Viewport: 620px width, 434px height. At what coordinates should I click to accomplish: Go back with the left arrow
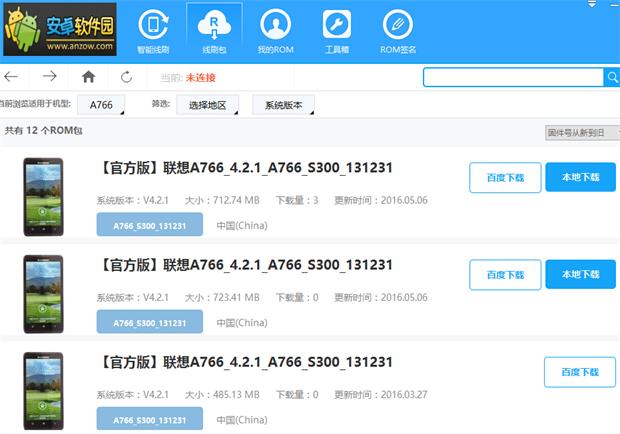click(11, 77)
